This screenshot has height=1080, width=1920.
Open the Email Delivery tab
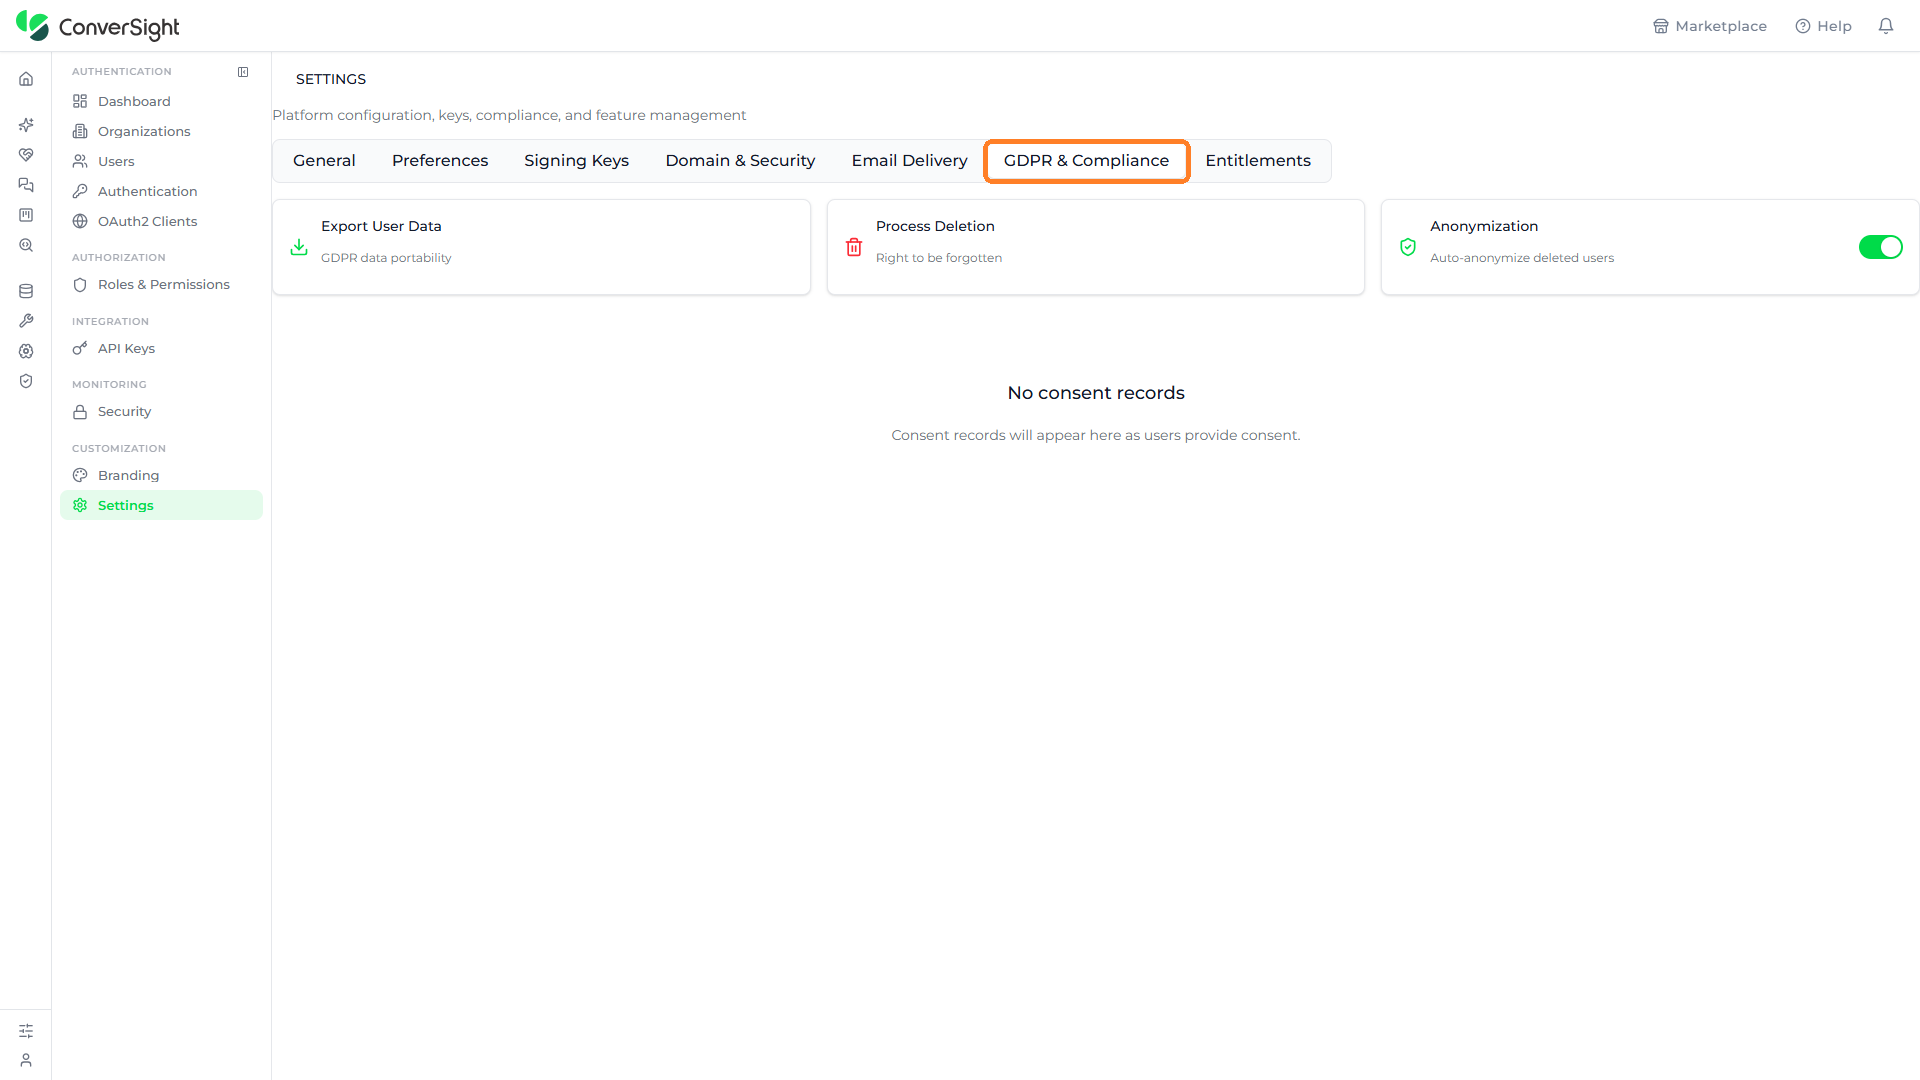tap(910, 161)
